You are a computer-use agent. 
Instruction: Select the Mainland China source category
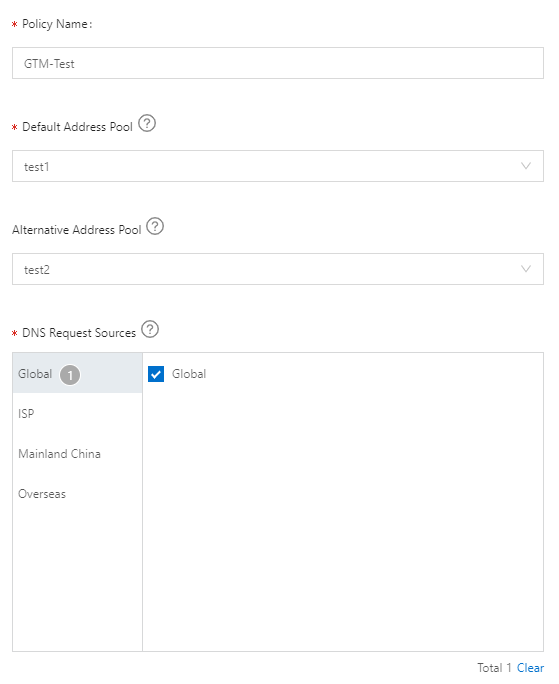77,454
